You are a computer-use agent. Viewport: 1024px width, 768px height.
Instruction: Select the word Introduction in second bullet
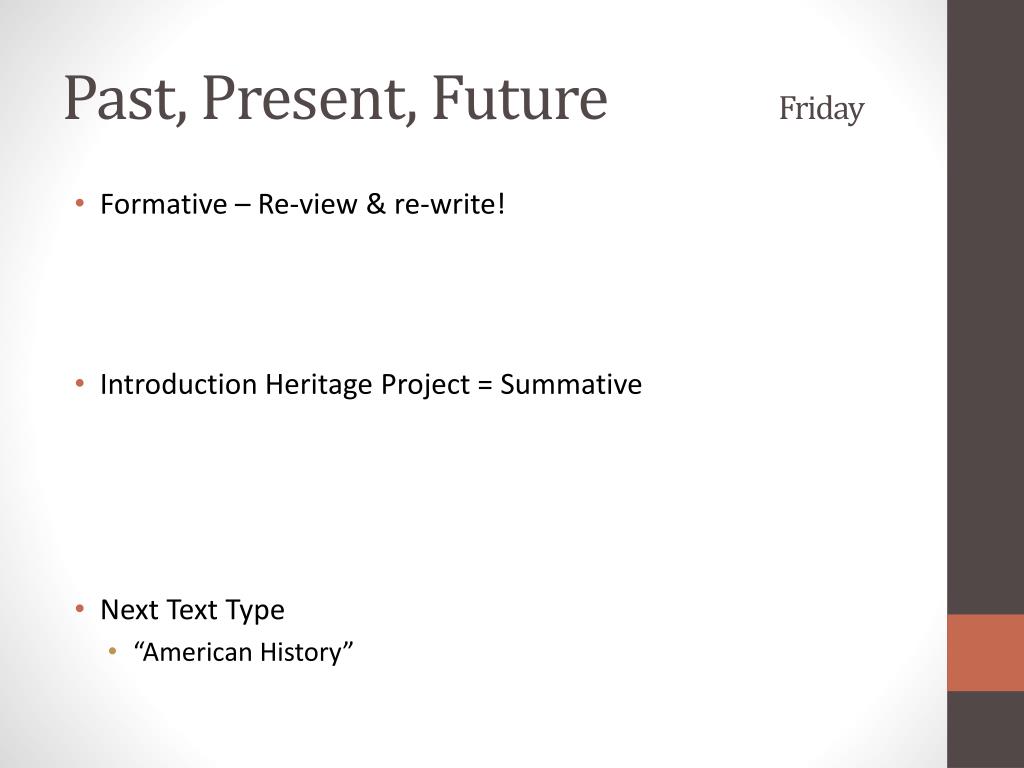[178, 384]
